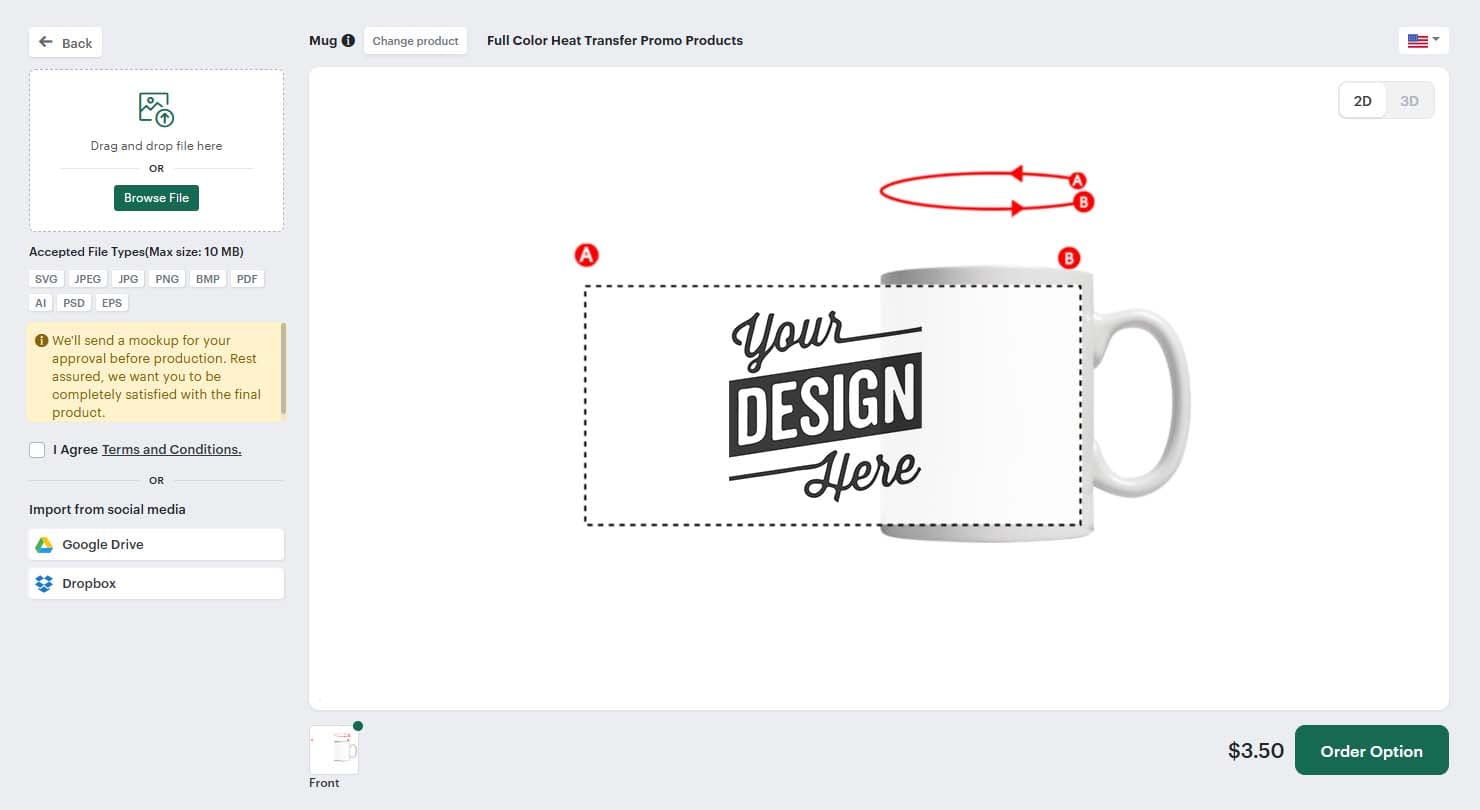Click the Google Drive icon
This screenshot has width=1480, height=810.
[x=44, y=545]
